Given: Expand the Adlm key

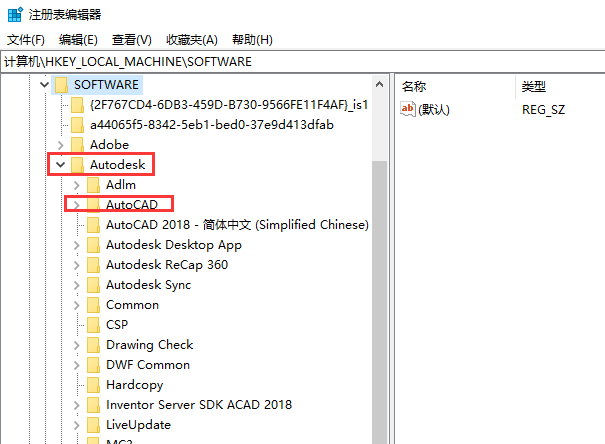Looking at the screenshot, I should point(76,185).
